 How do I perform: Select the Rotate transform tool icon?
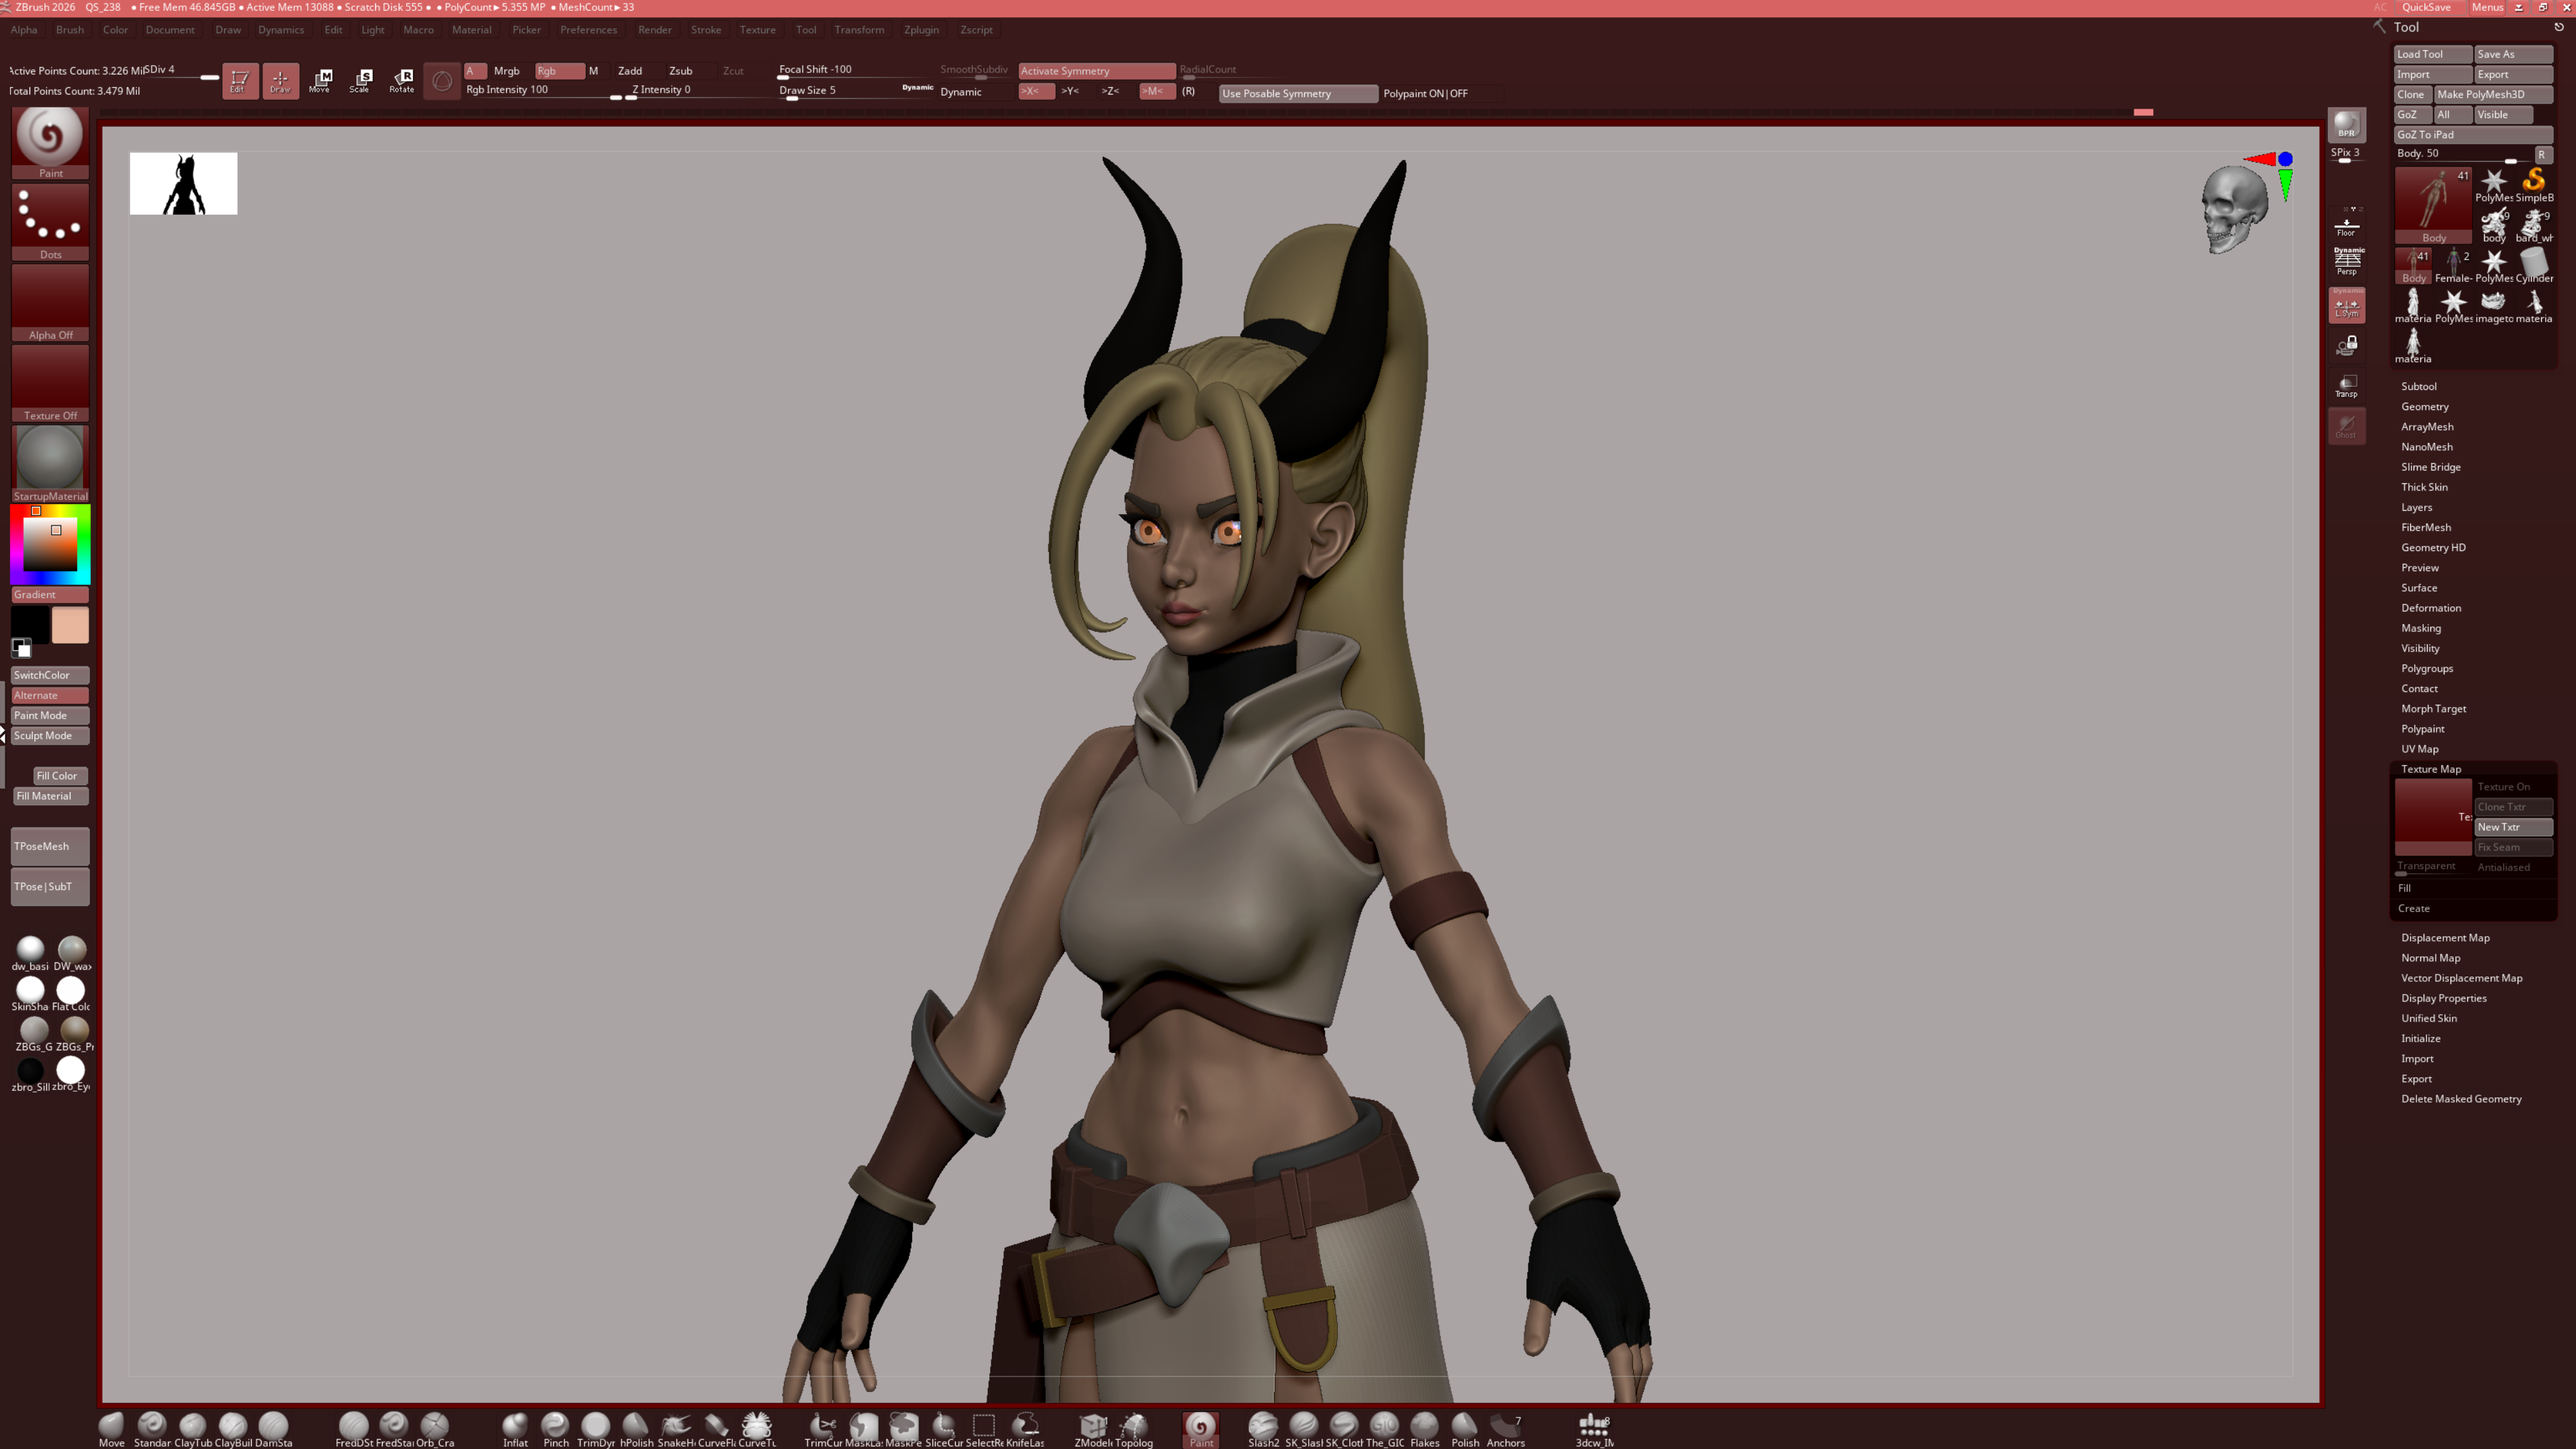click(x=402, y=80)
